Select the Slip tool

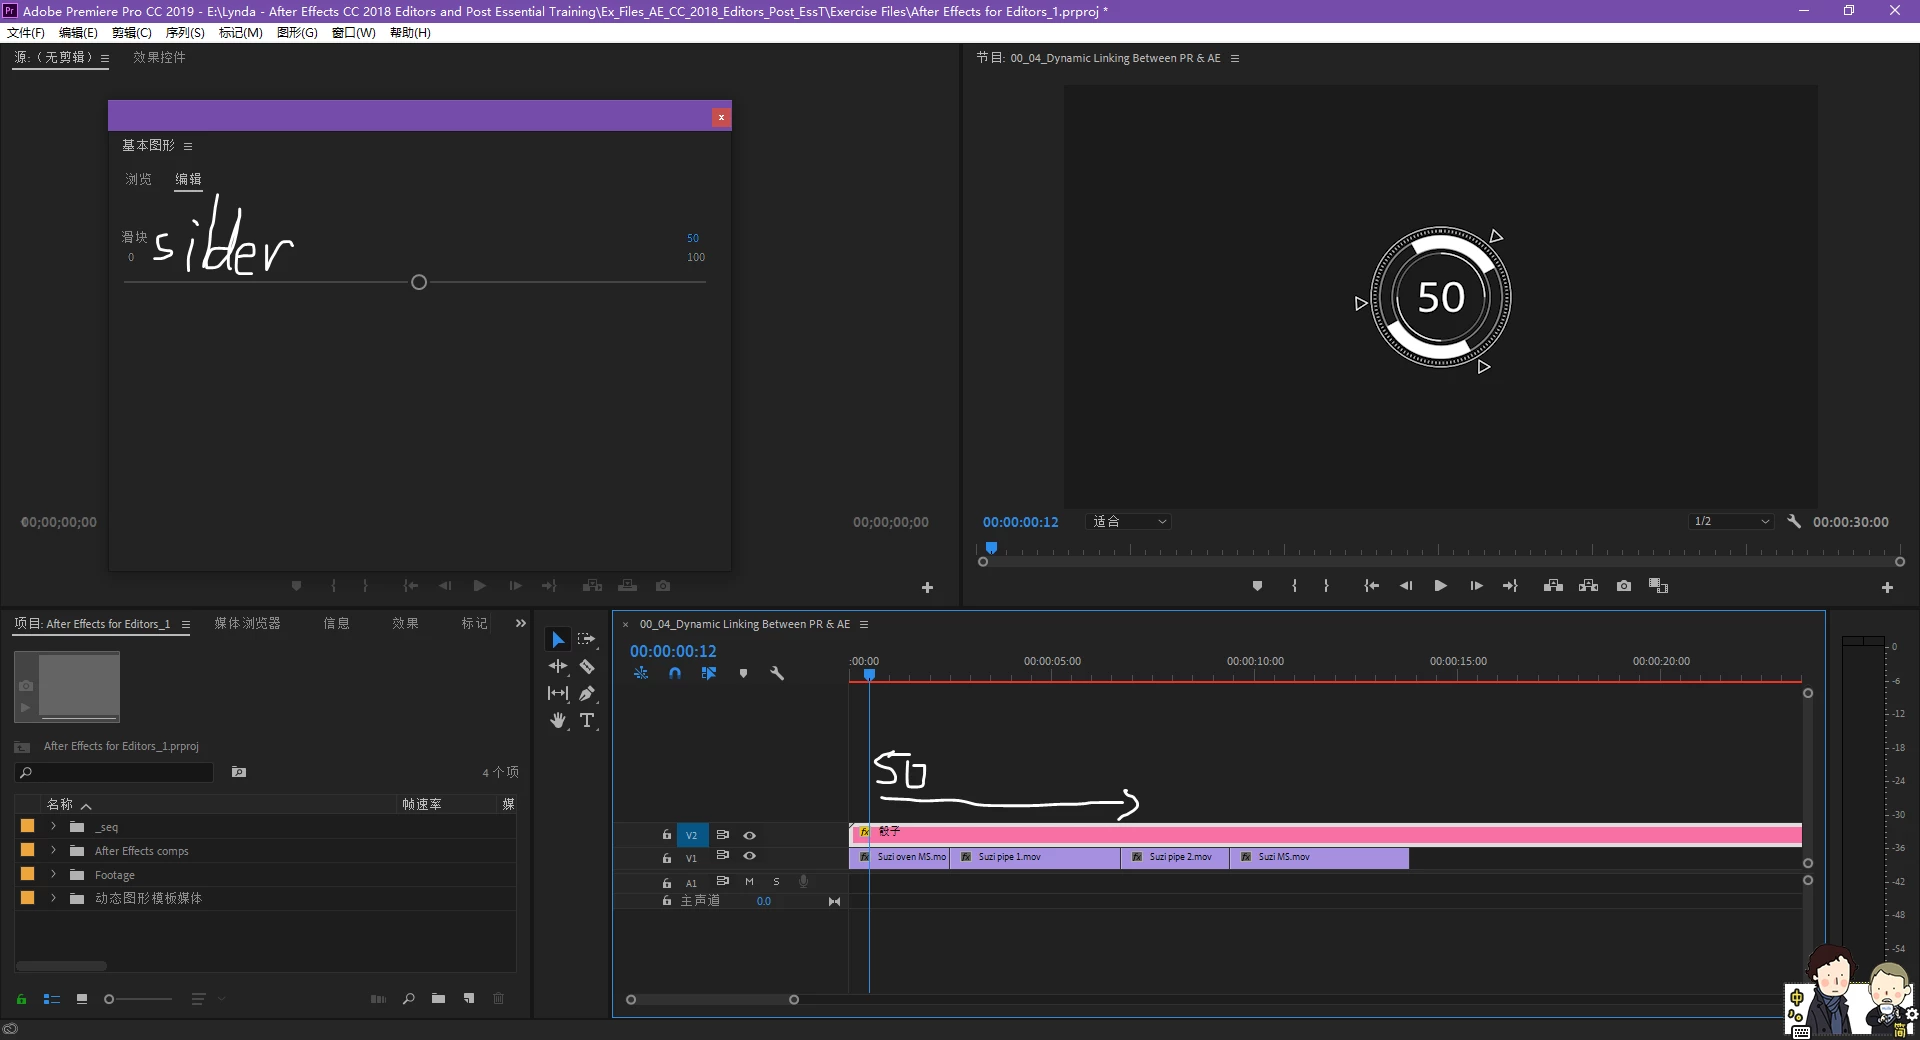[x=558, y=693]
